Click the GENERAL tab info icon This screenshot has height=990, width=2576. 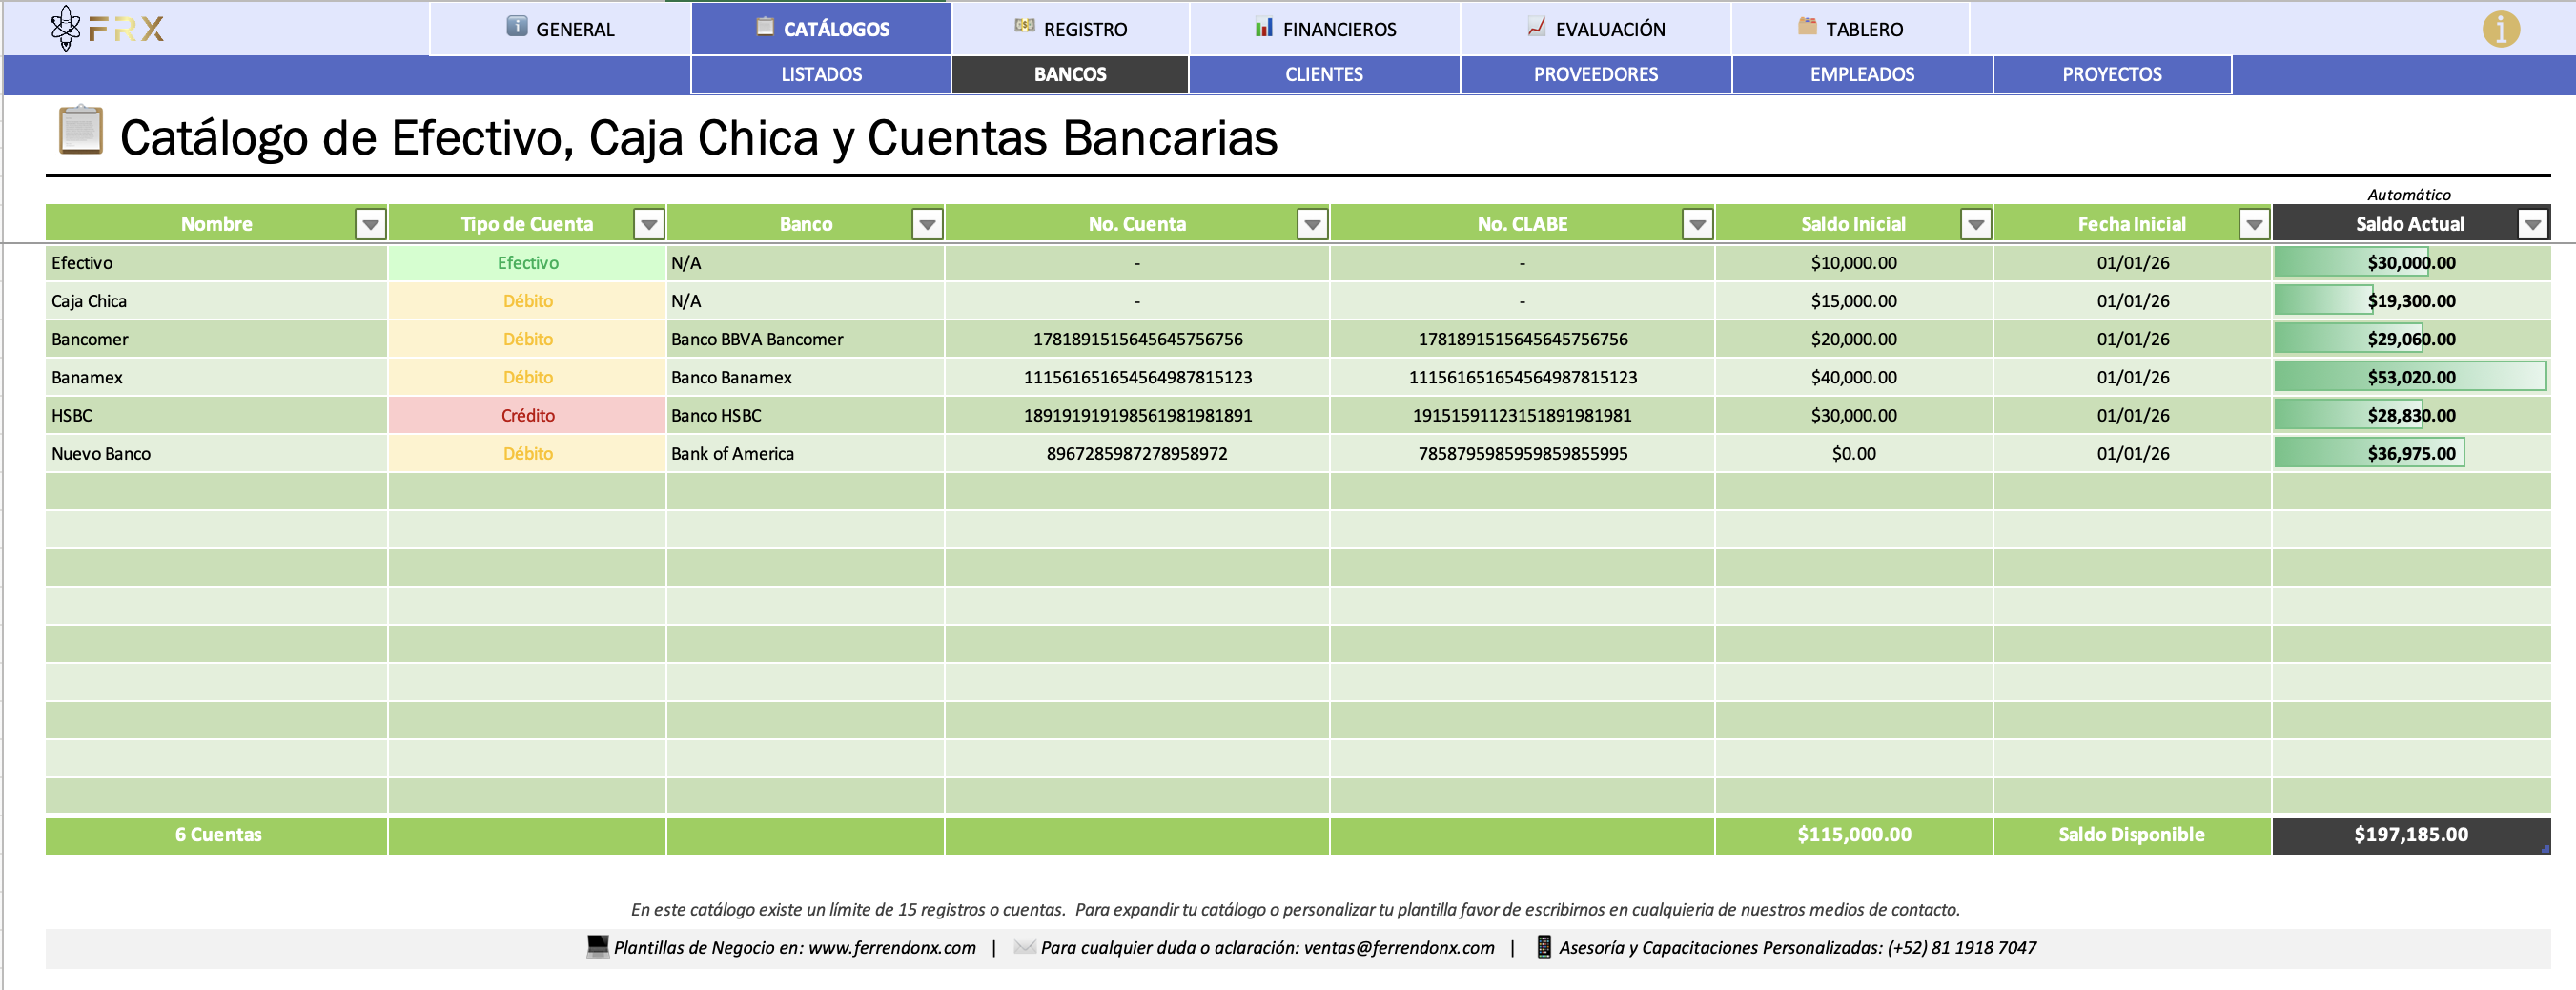tap(516, 27)
